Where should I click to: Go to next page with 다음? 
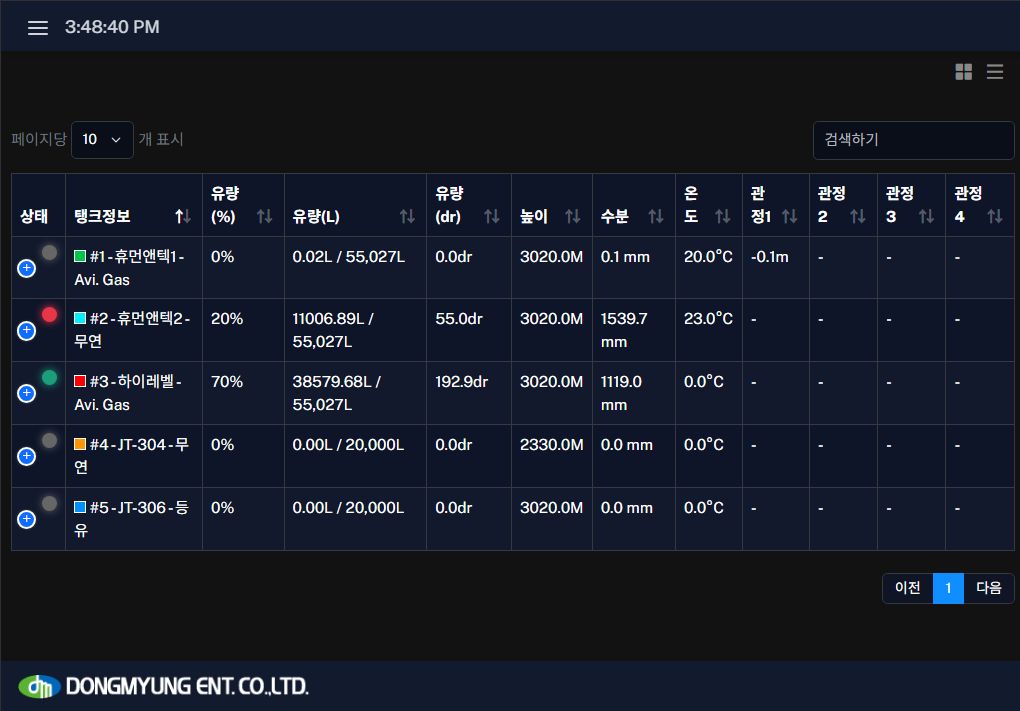pos(989,589)
